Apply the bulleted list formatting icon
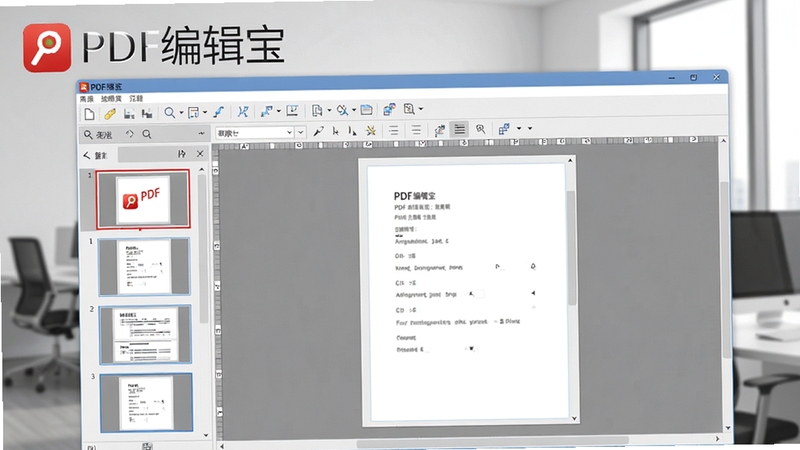The width and height of the screenshot is (800, 450). tap(393, 131)
